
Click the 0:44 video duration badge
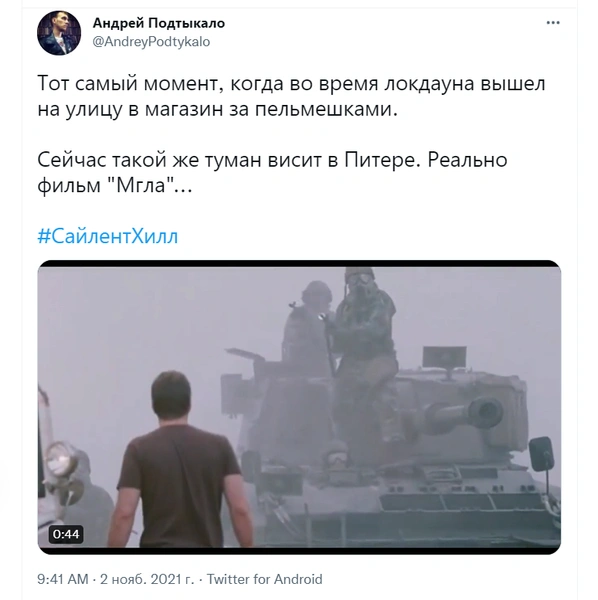pyautogui.click(x=66, y=534)
